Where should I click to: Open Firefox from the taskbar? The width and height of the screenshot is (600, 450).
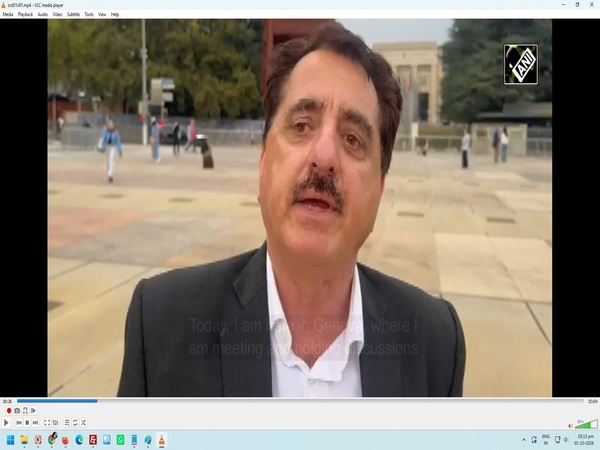click(x=65, y=440)
